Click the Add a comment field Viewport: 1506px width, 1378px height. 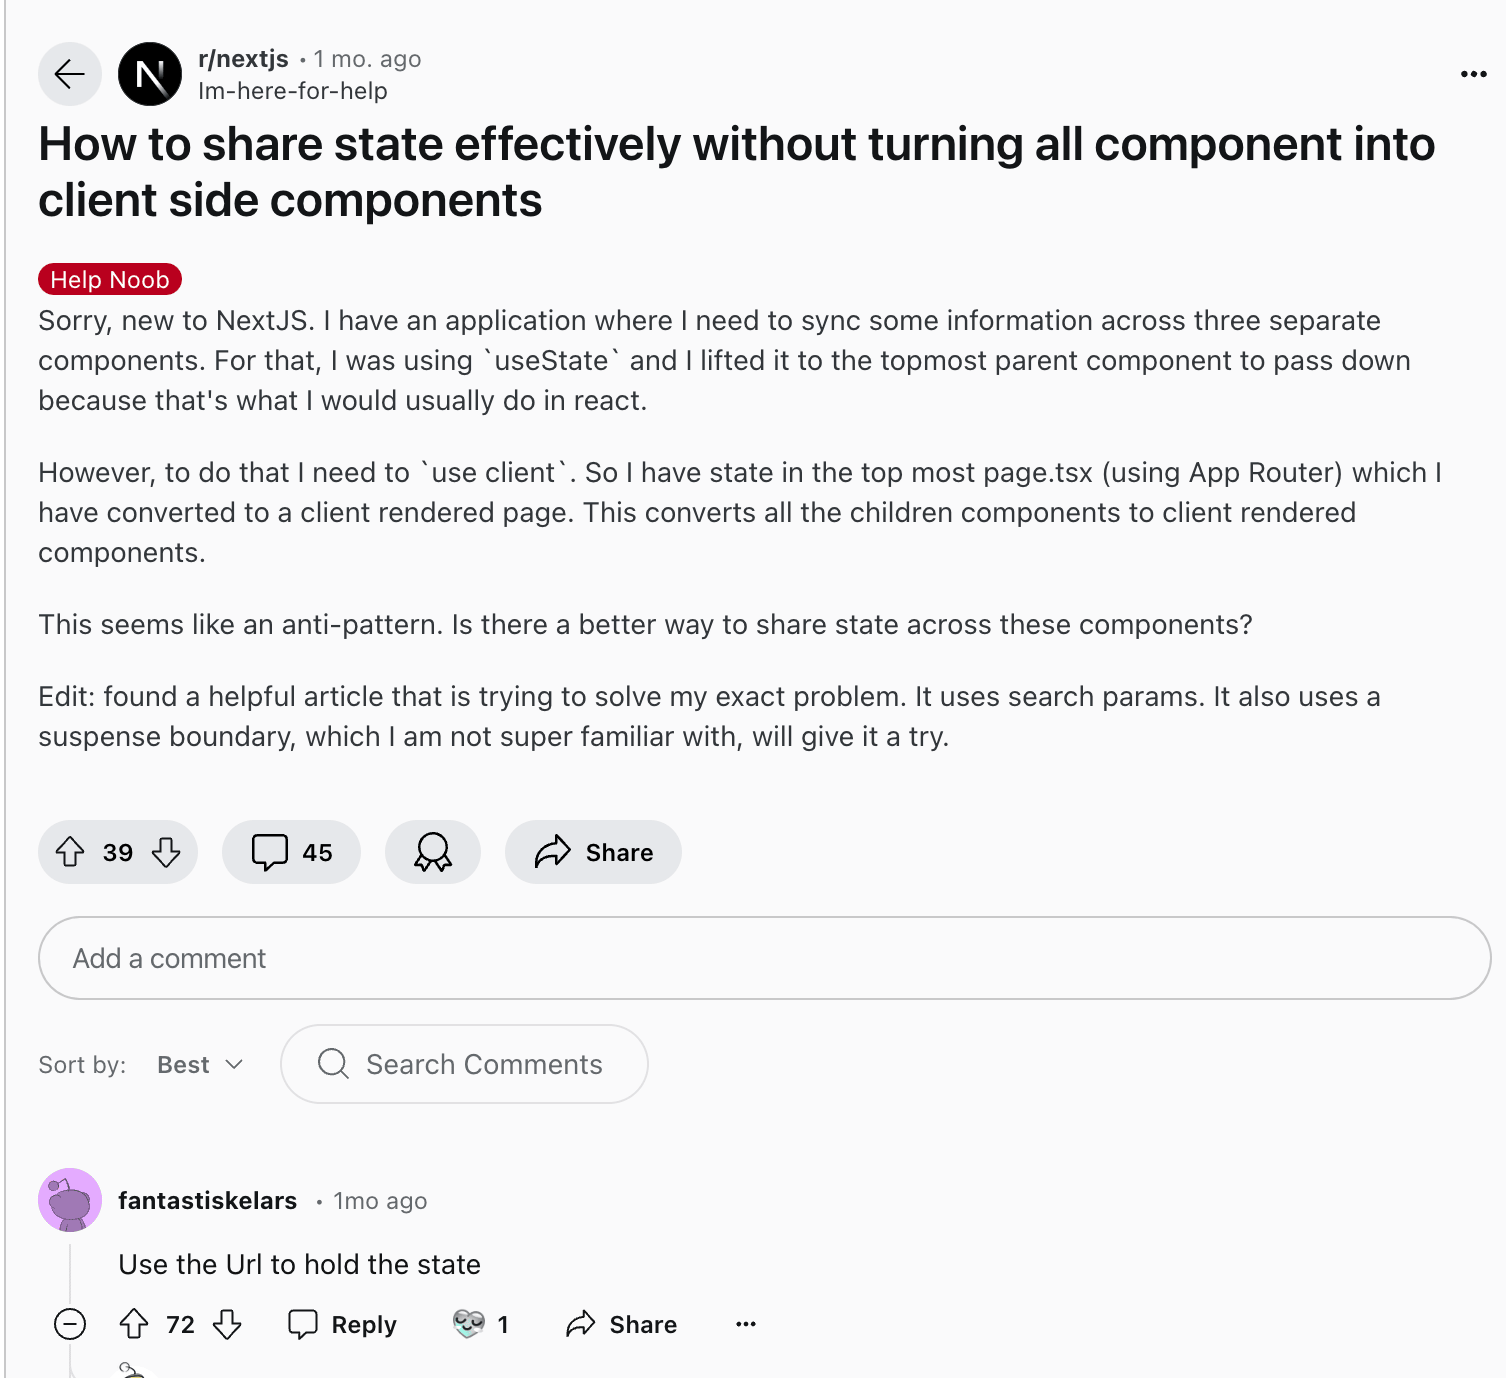click(764, 958)
